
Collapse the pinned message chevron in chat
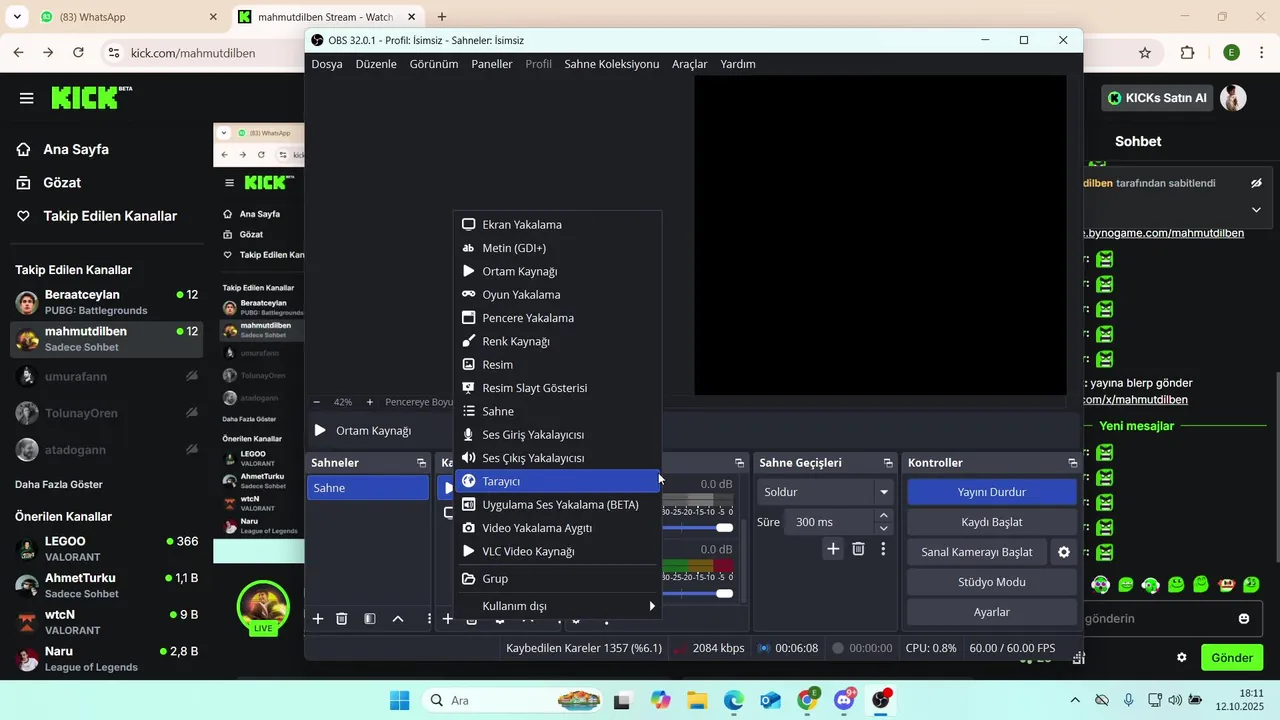[x=1256, y=210]
